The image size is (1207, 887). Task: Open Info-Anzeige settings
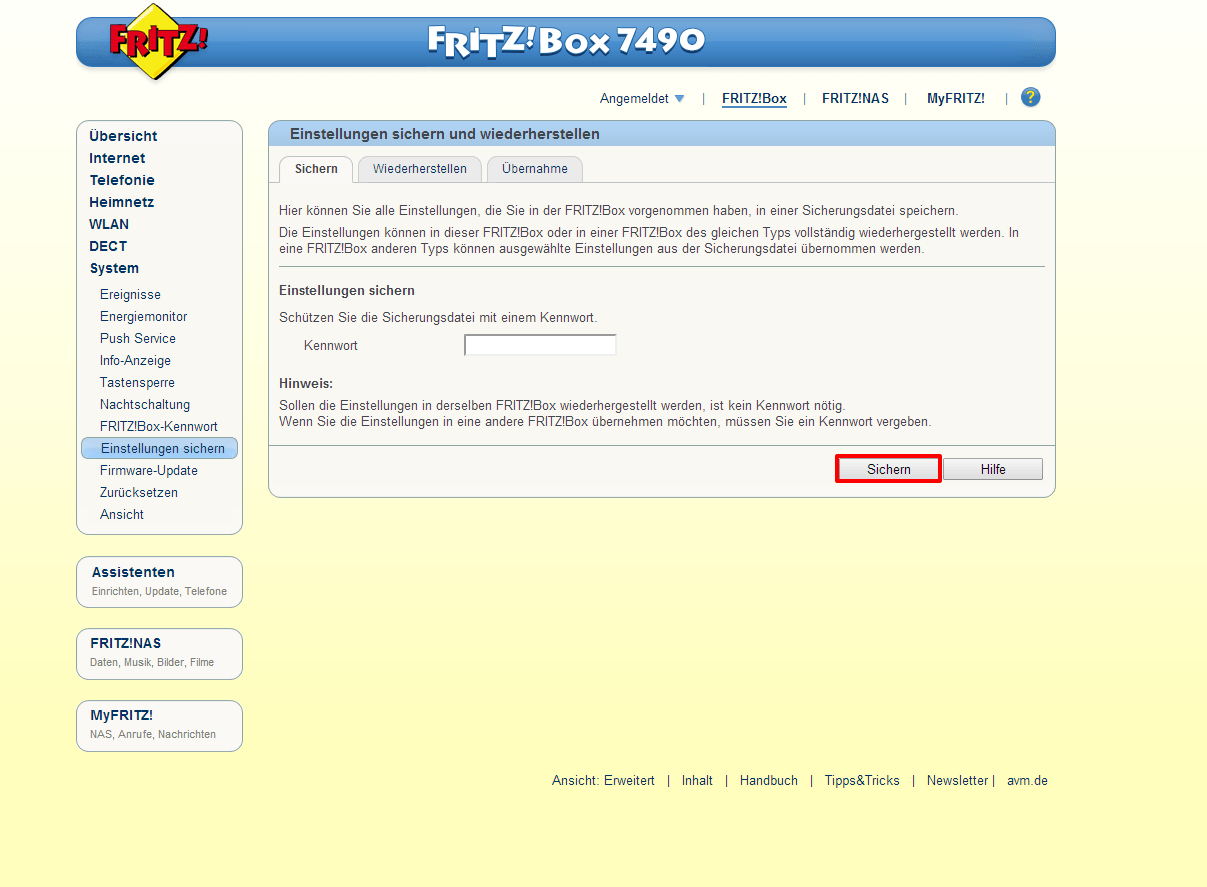135,360
